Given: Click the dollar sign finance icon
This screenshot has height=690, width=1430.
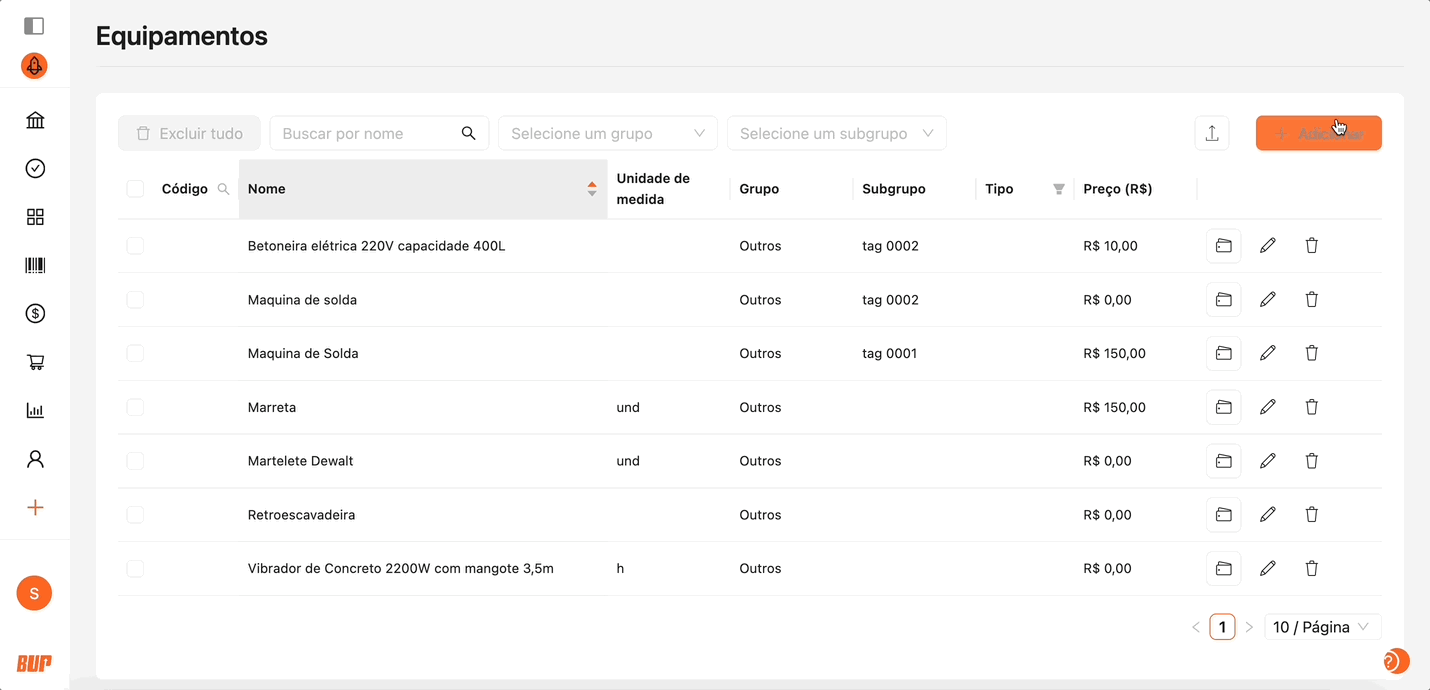Looking at the screenshot, I should click(35, 314).
